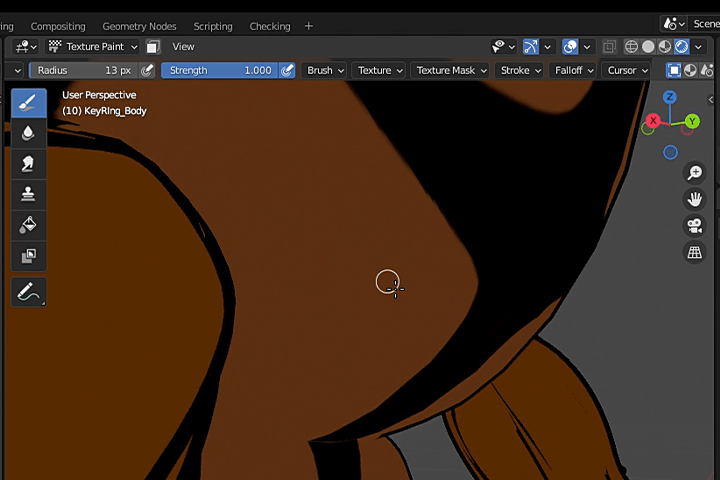Image resolution: width=720 pixels, height=480 pixels.
Task: Select the Soften tool (droplet icon)
Action: pos(28,133)
